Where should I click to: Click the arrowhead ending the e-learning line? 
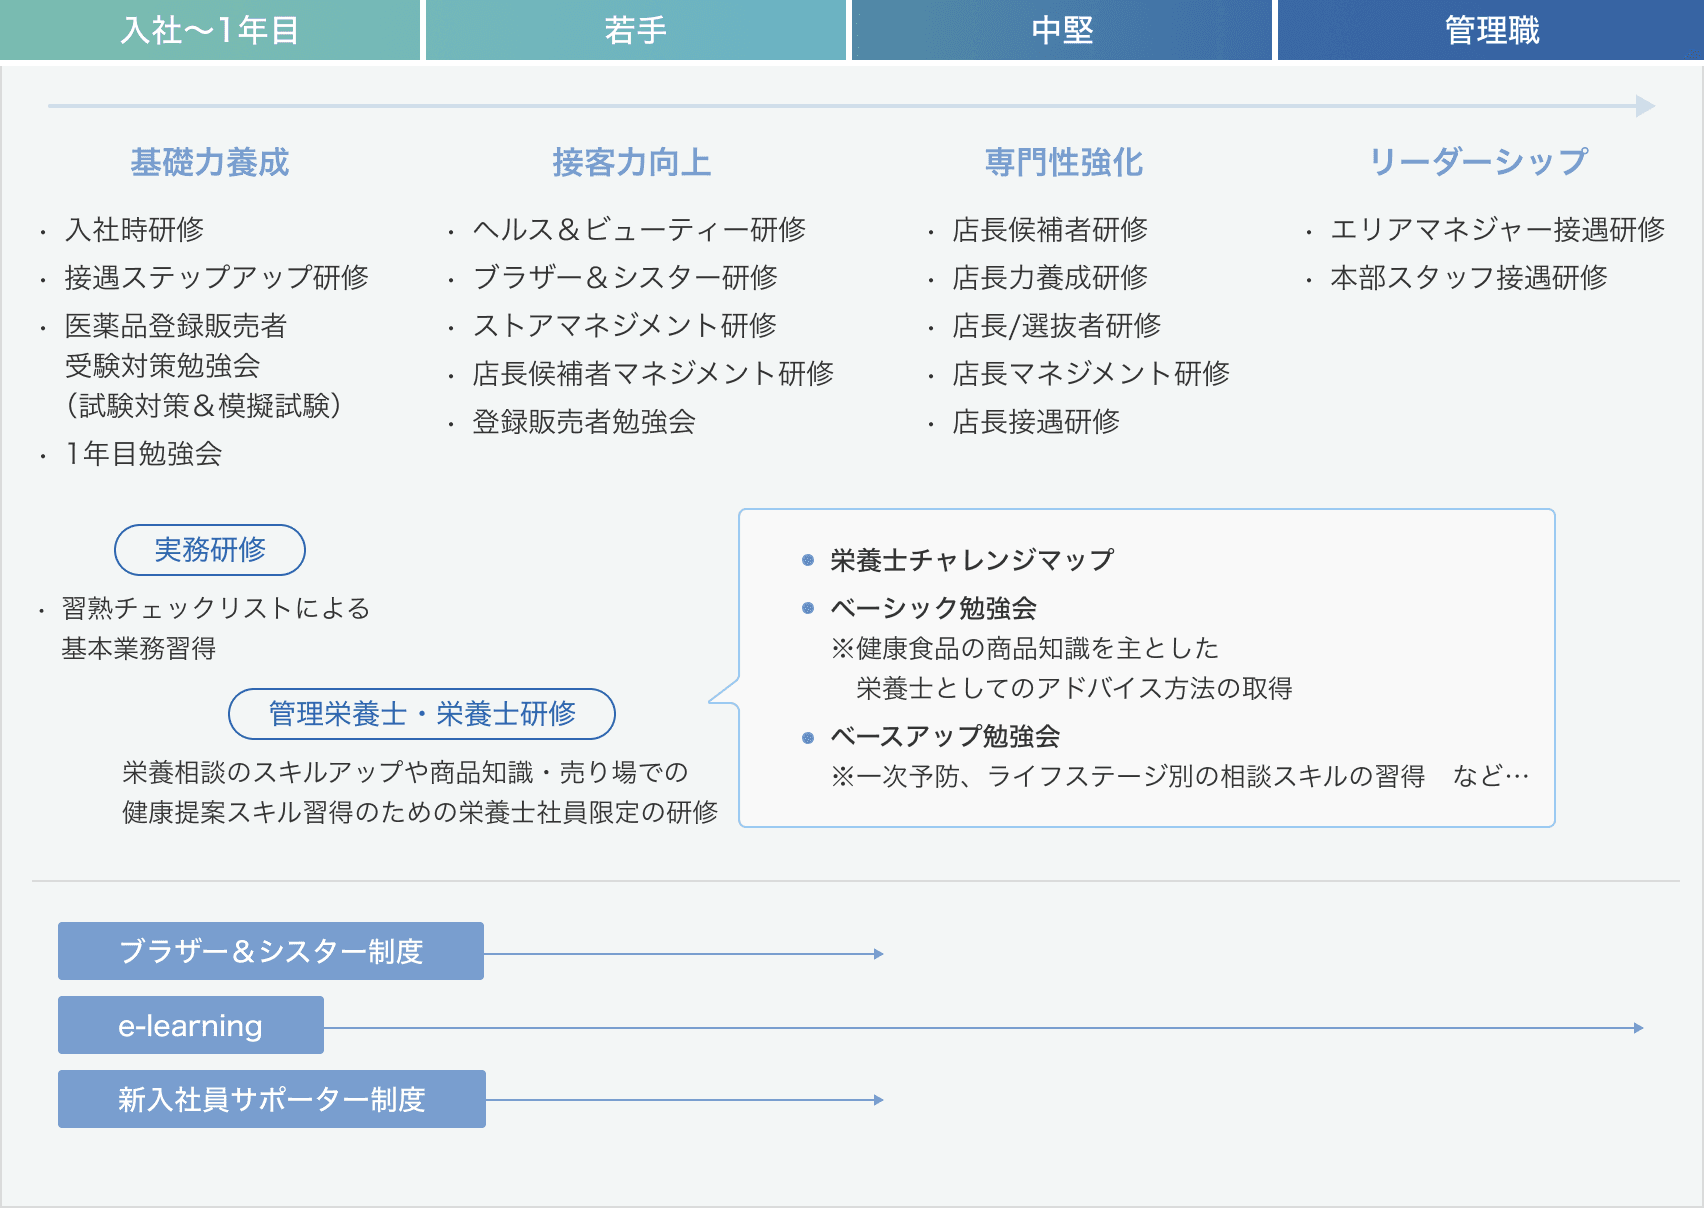[x=1638, y=1028]
